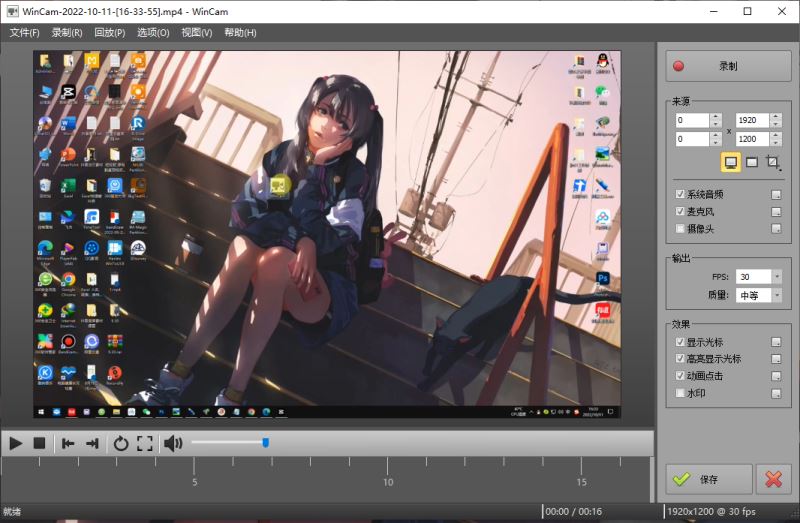800x523 pixels.
Task: Stop playback with the Stop button
Action: point(39,443)
